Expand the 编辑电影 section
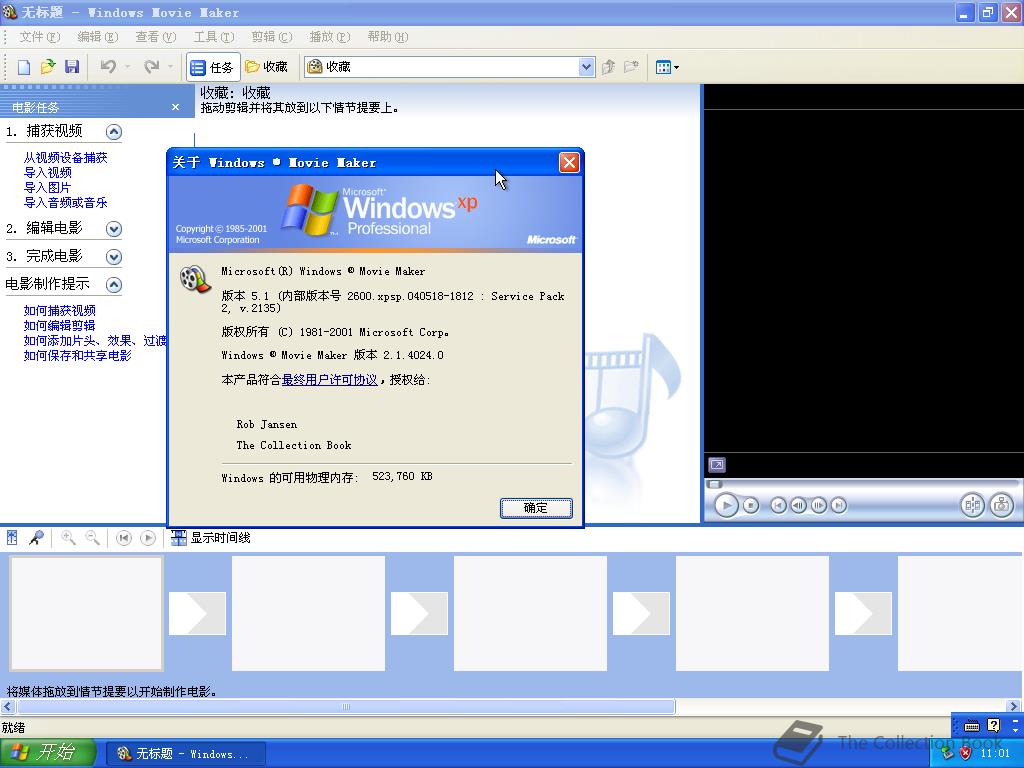1024x768 pixels. (x=114, y=229)
